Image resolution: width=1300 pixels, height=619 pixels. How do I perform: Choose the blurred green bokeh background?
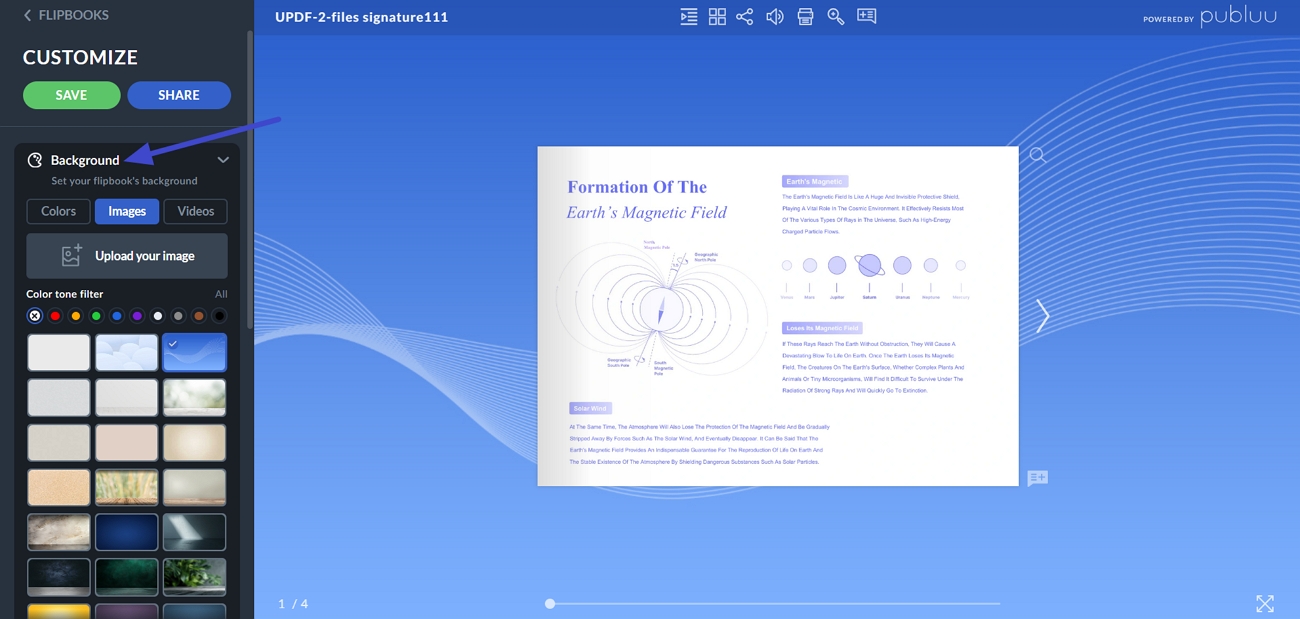click(195, 397)
